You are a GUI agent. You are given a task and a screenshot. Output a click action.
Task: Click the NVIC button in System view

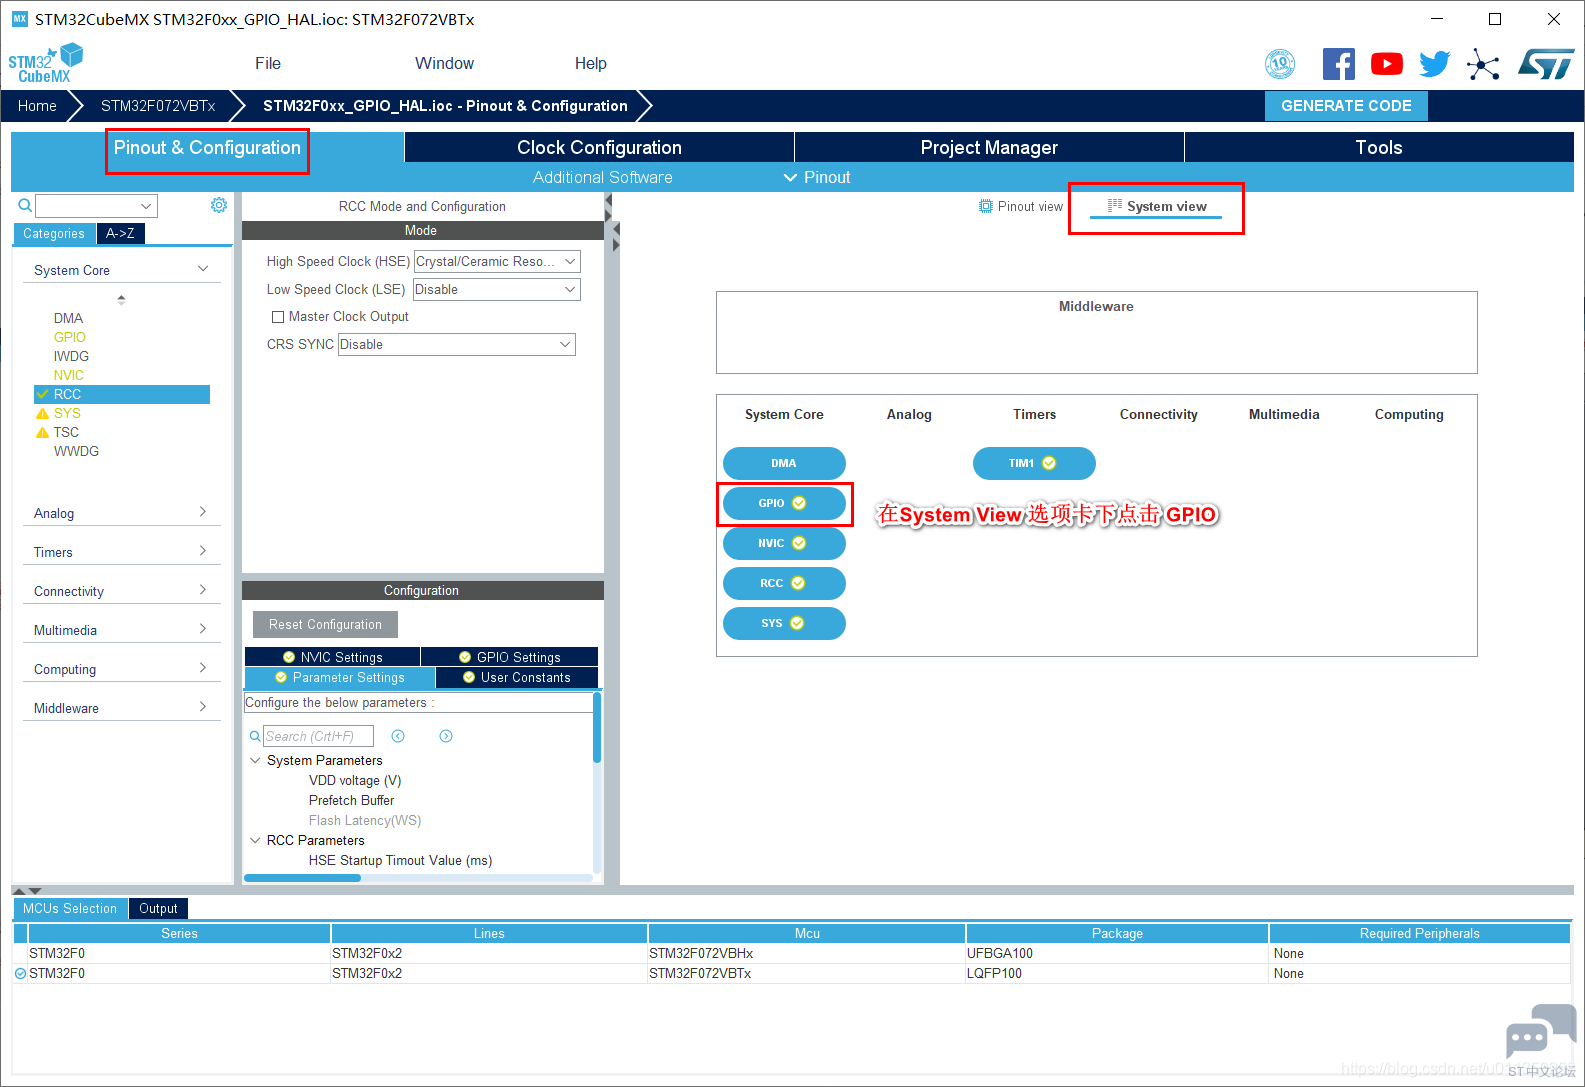pos(784,543)
